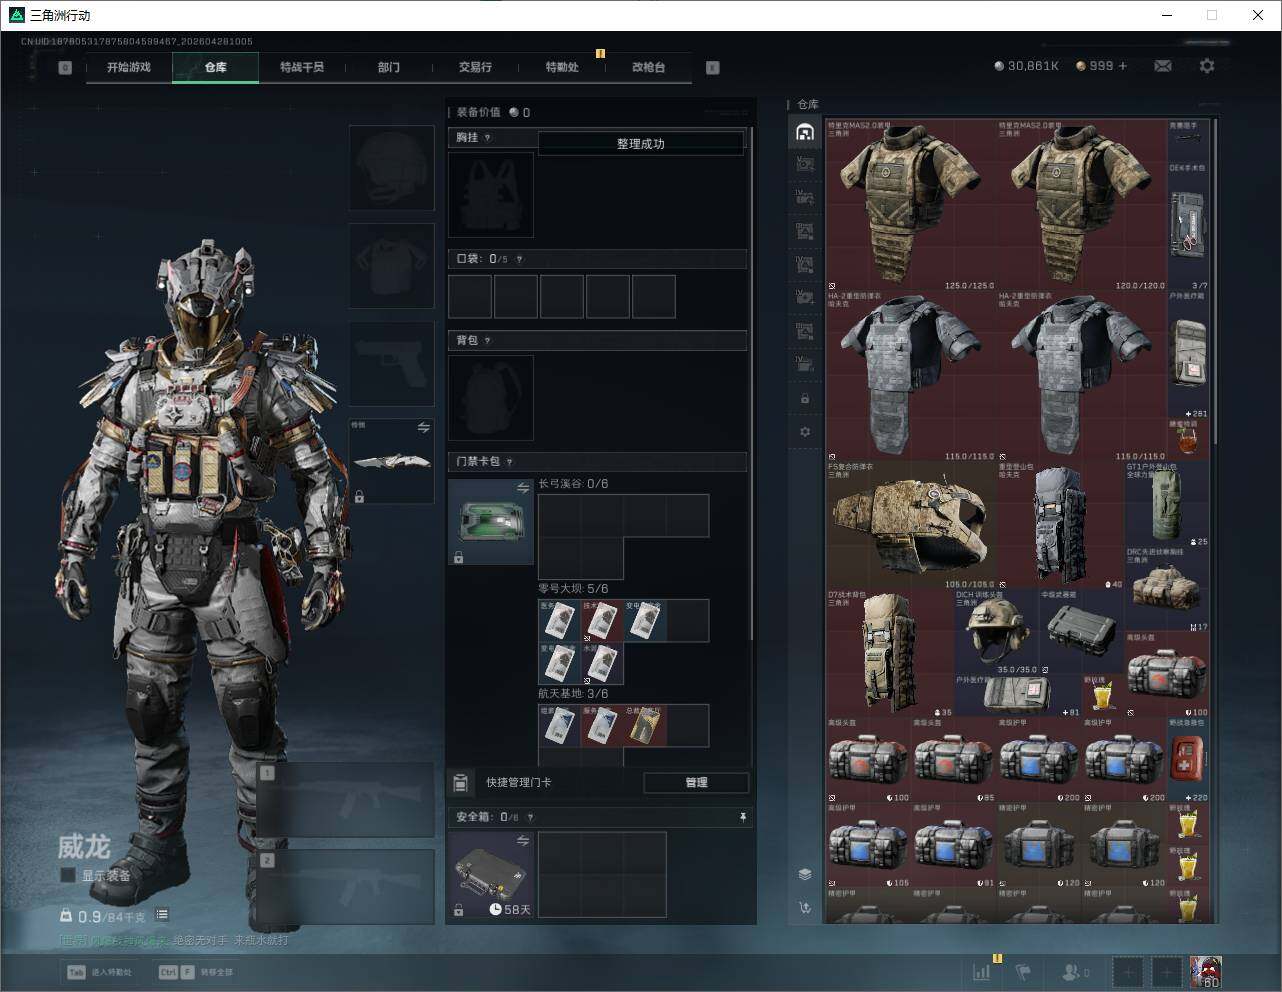Click the swap arrows on the safe box

coord(522,841)
